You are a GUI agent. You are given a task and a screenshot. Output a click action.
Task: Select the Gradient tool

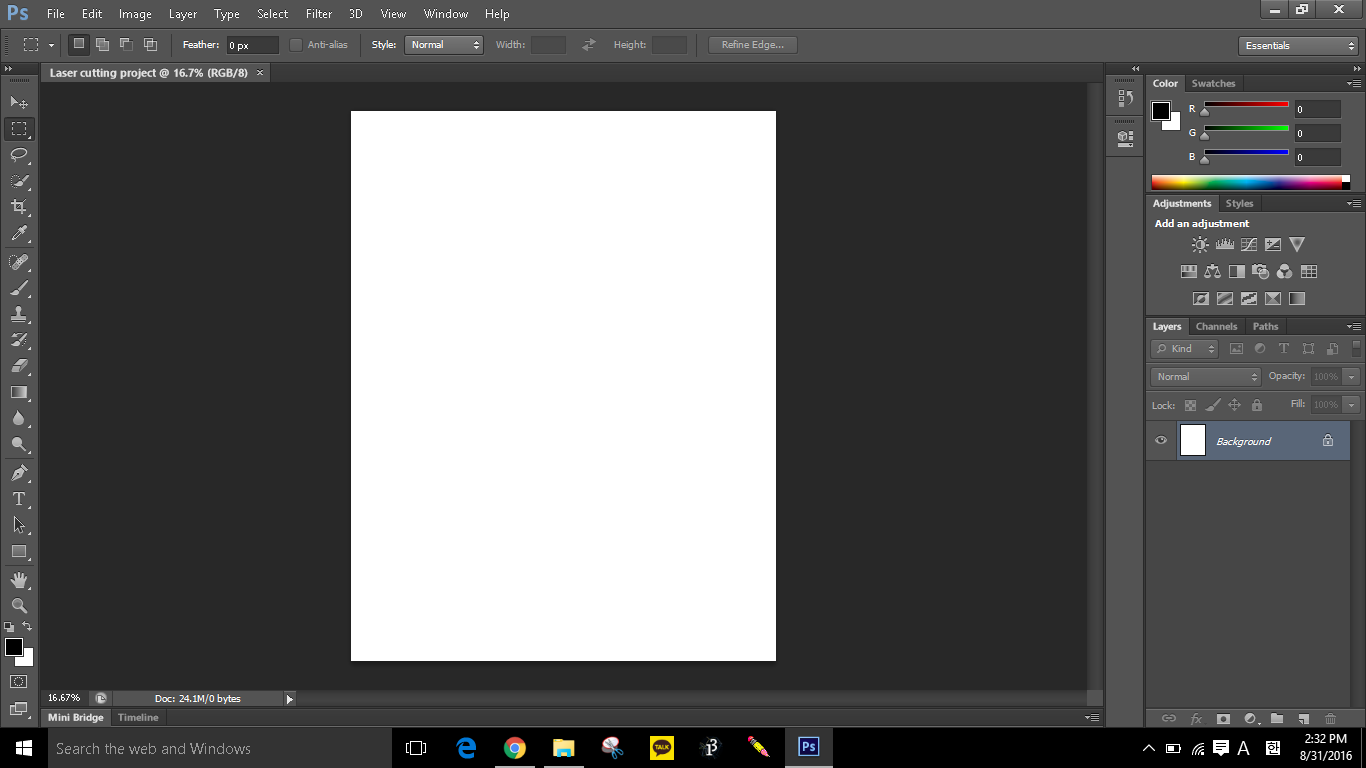[x=19, y=392]
